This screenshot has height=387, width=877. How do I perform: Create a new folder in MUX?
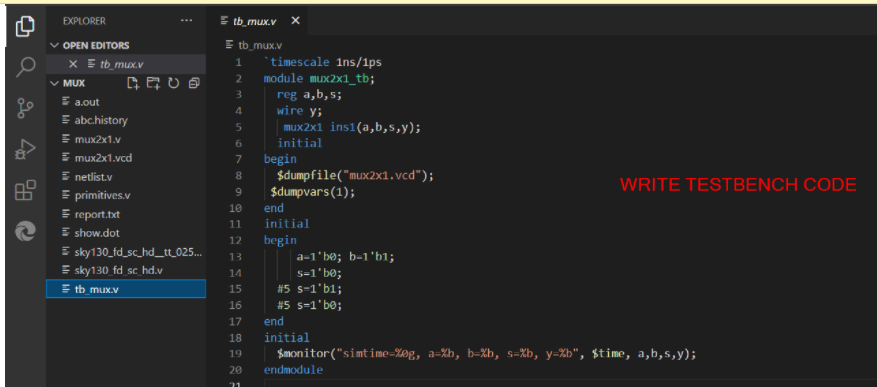point(153,83)
